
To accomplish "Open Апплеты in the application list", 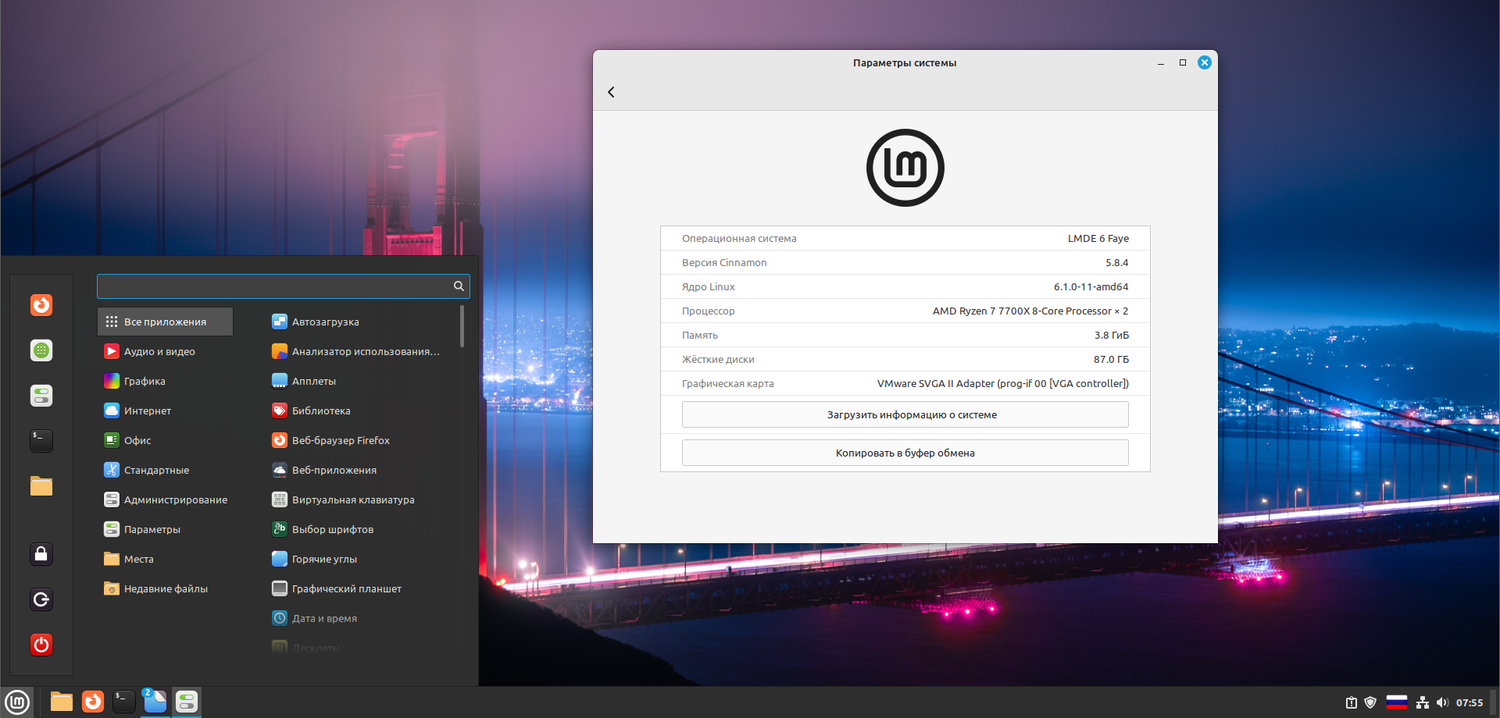I will click(355, 381).
